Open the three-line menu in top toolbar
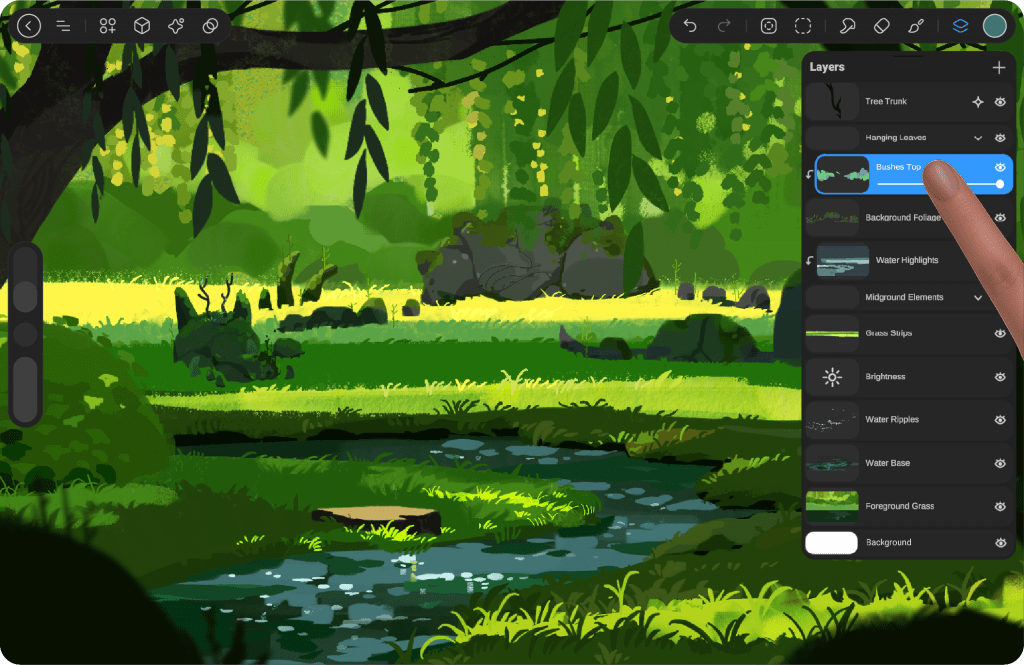Screen dimensions: 1024x665 coord(63,27)
